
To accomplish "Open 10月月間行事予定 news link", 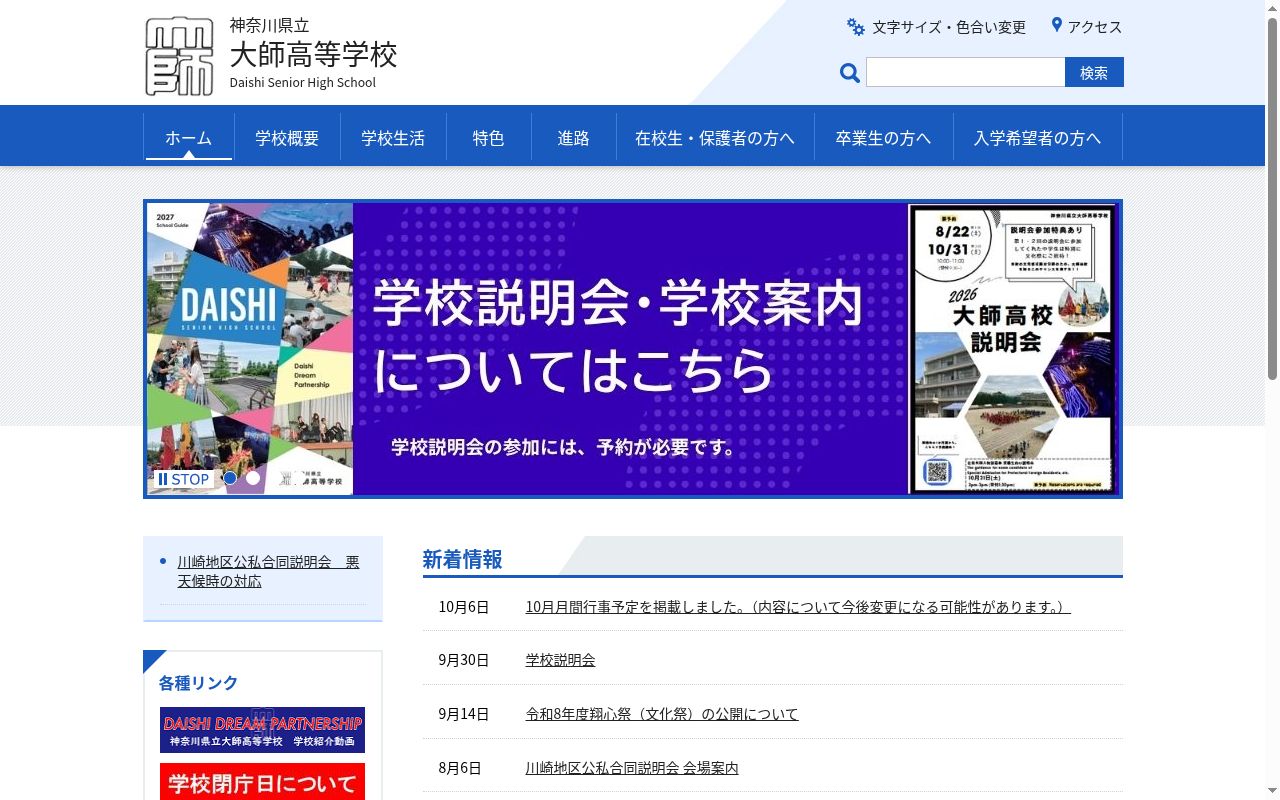I will pyautogui.click(x=798, y=607).
